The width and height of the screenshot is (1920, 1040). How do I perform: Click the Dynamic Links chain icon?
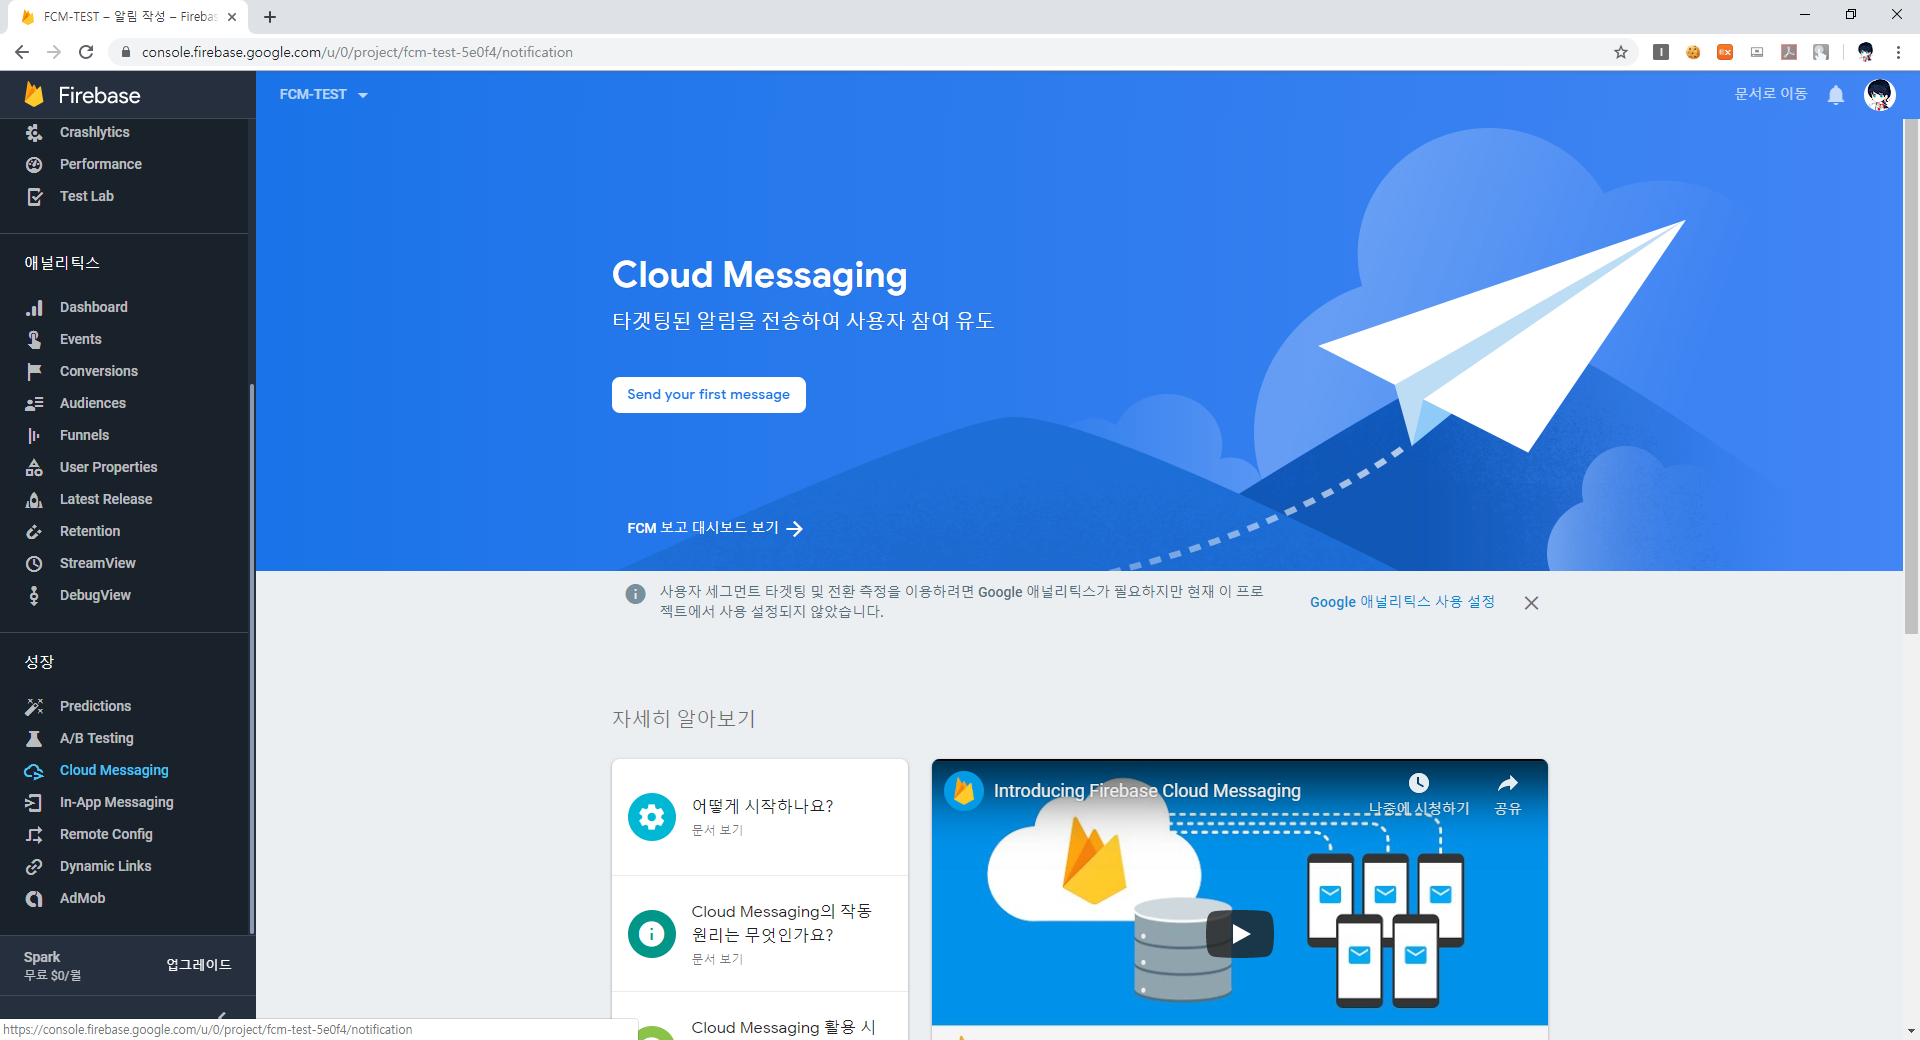[34, 866]
